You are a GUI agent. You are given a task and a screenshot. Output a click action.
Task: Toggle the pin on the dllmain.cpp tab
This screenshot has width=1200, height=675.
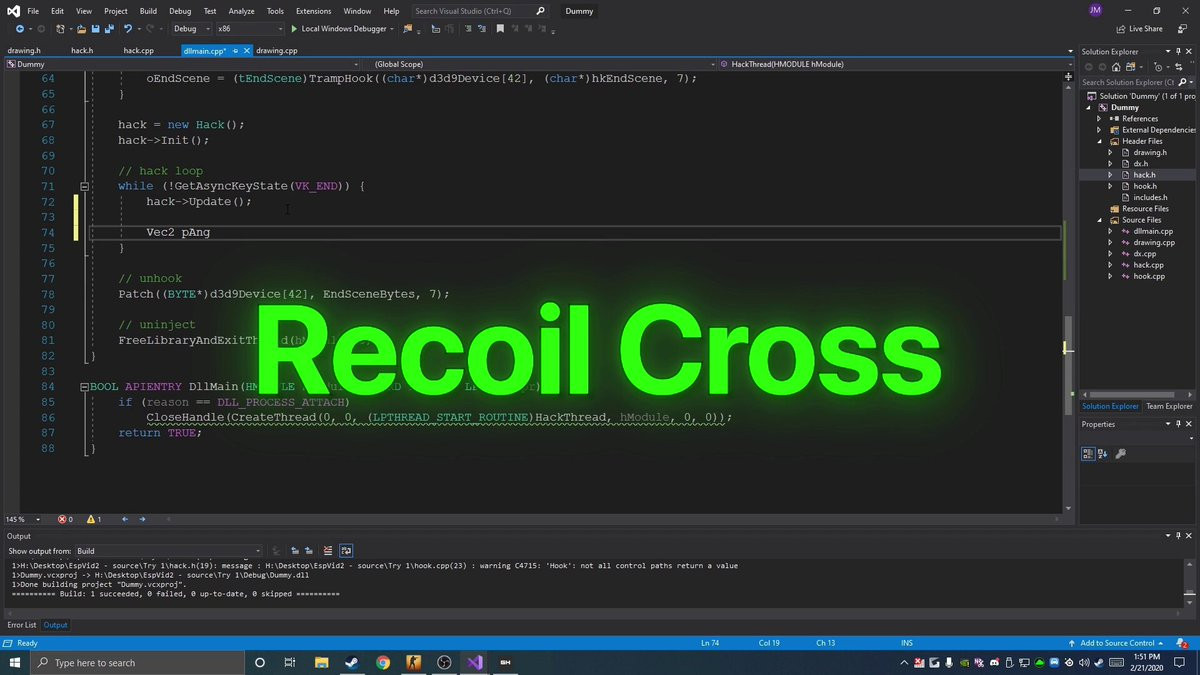click(x=235, y=50)
